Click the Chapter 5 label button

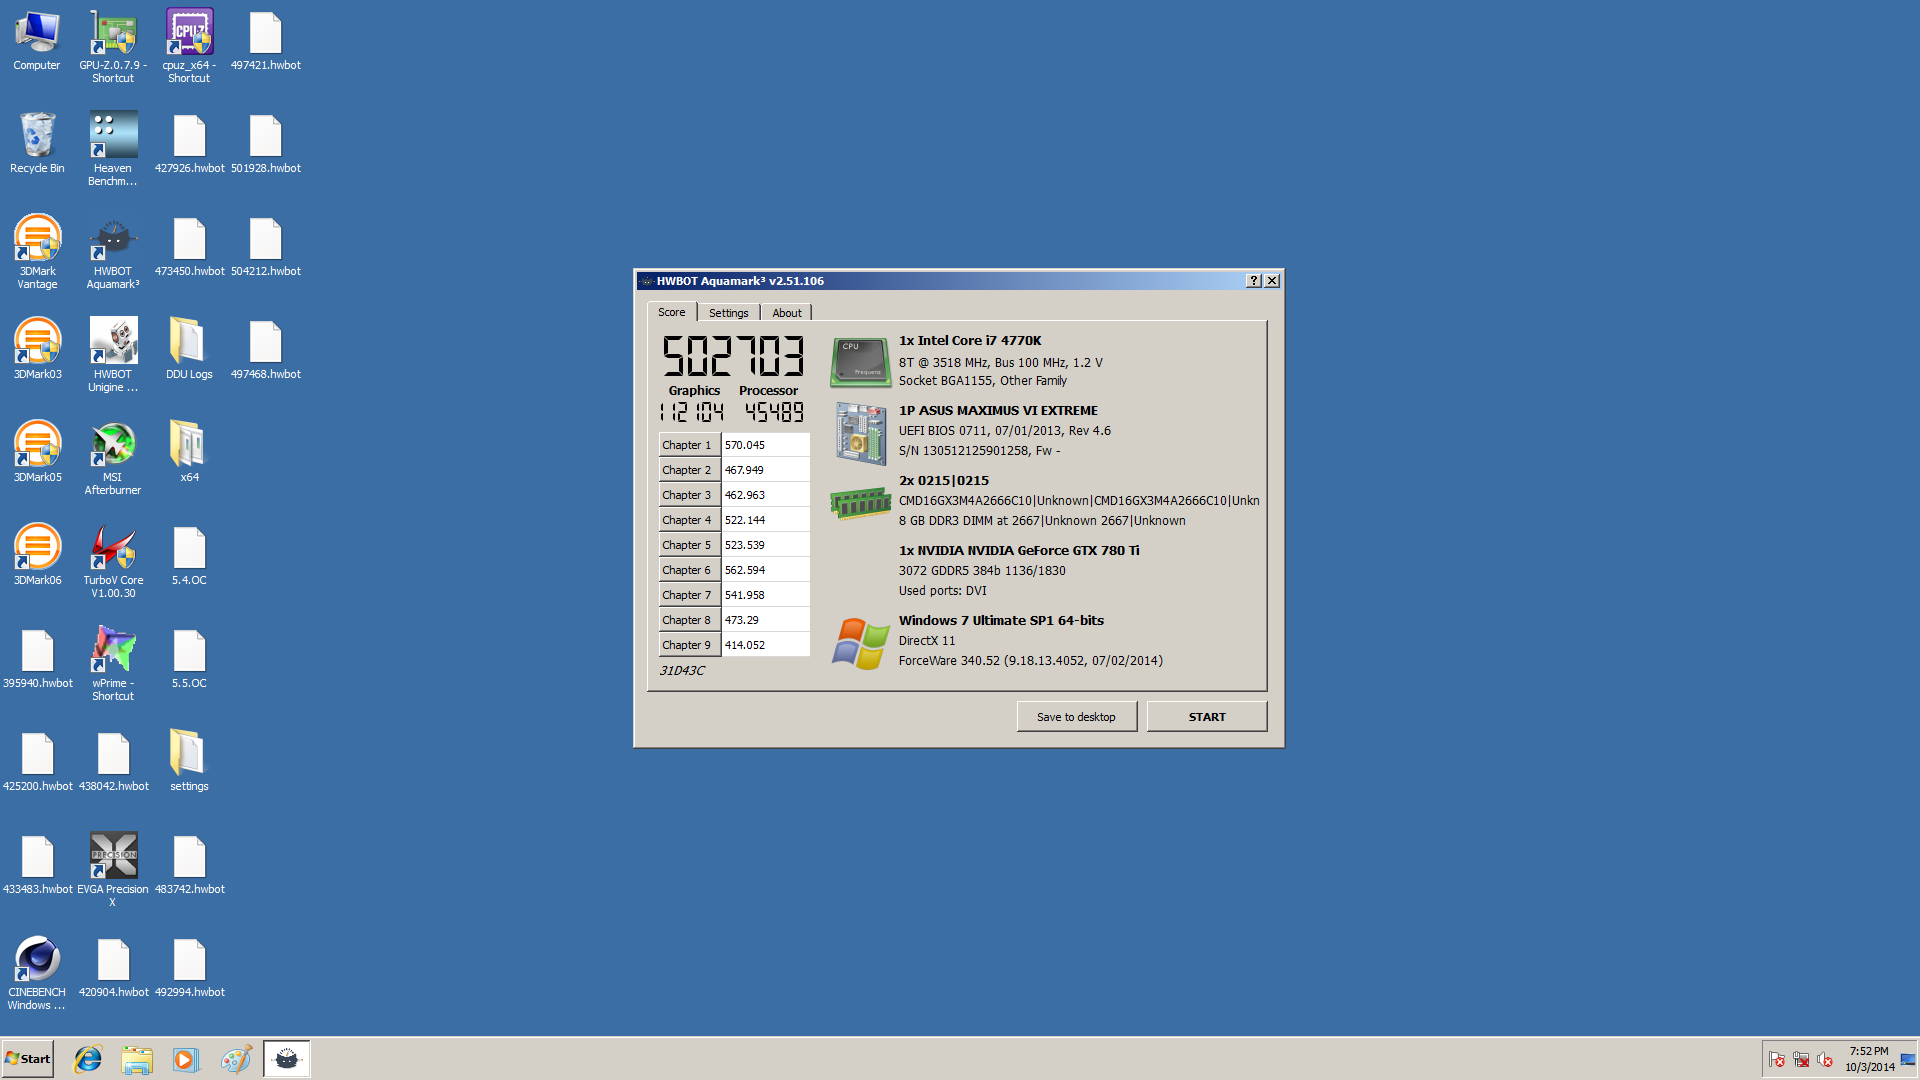(689, 545)
